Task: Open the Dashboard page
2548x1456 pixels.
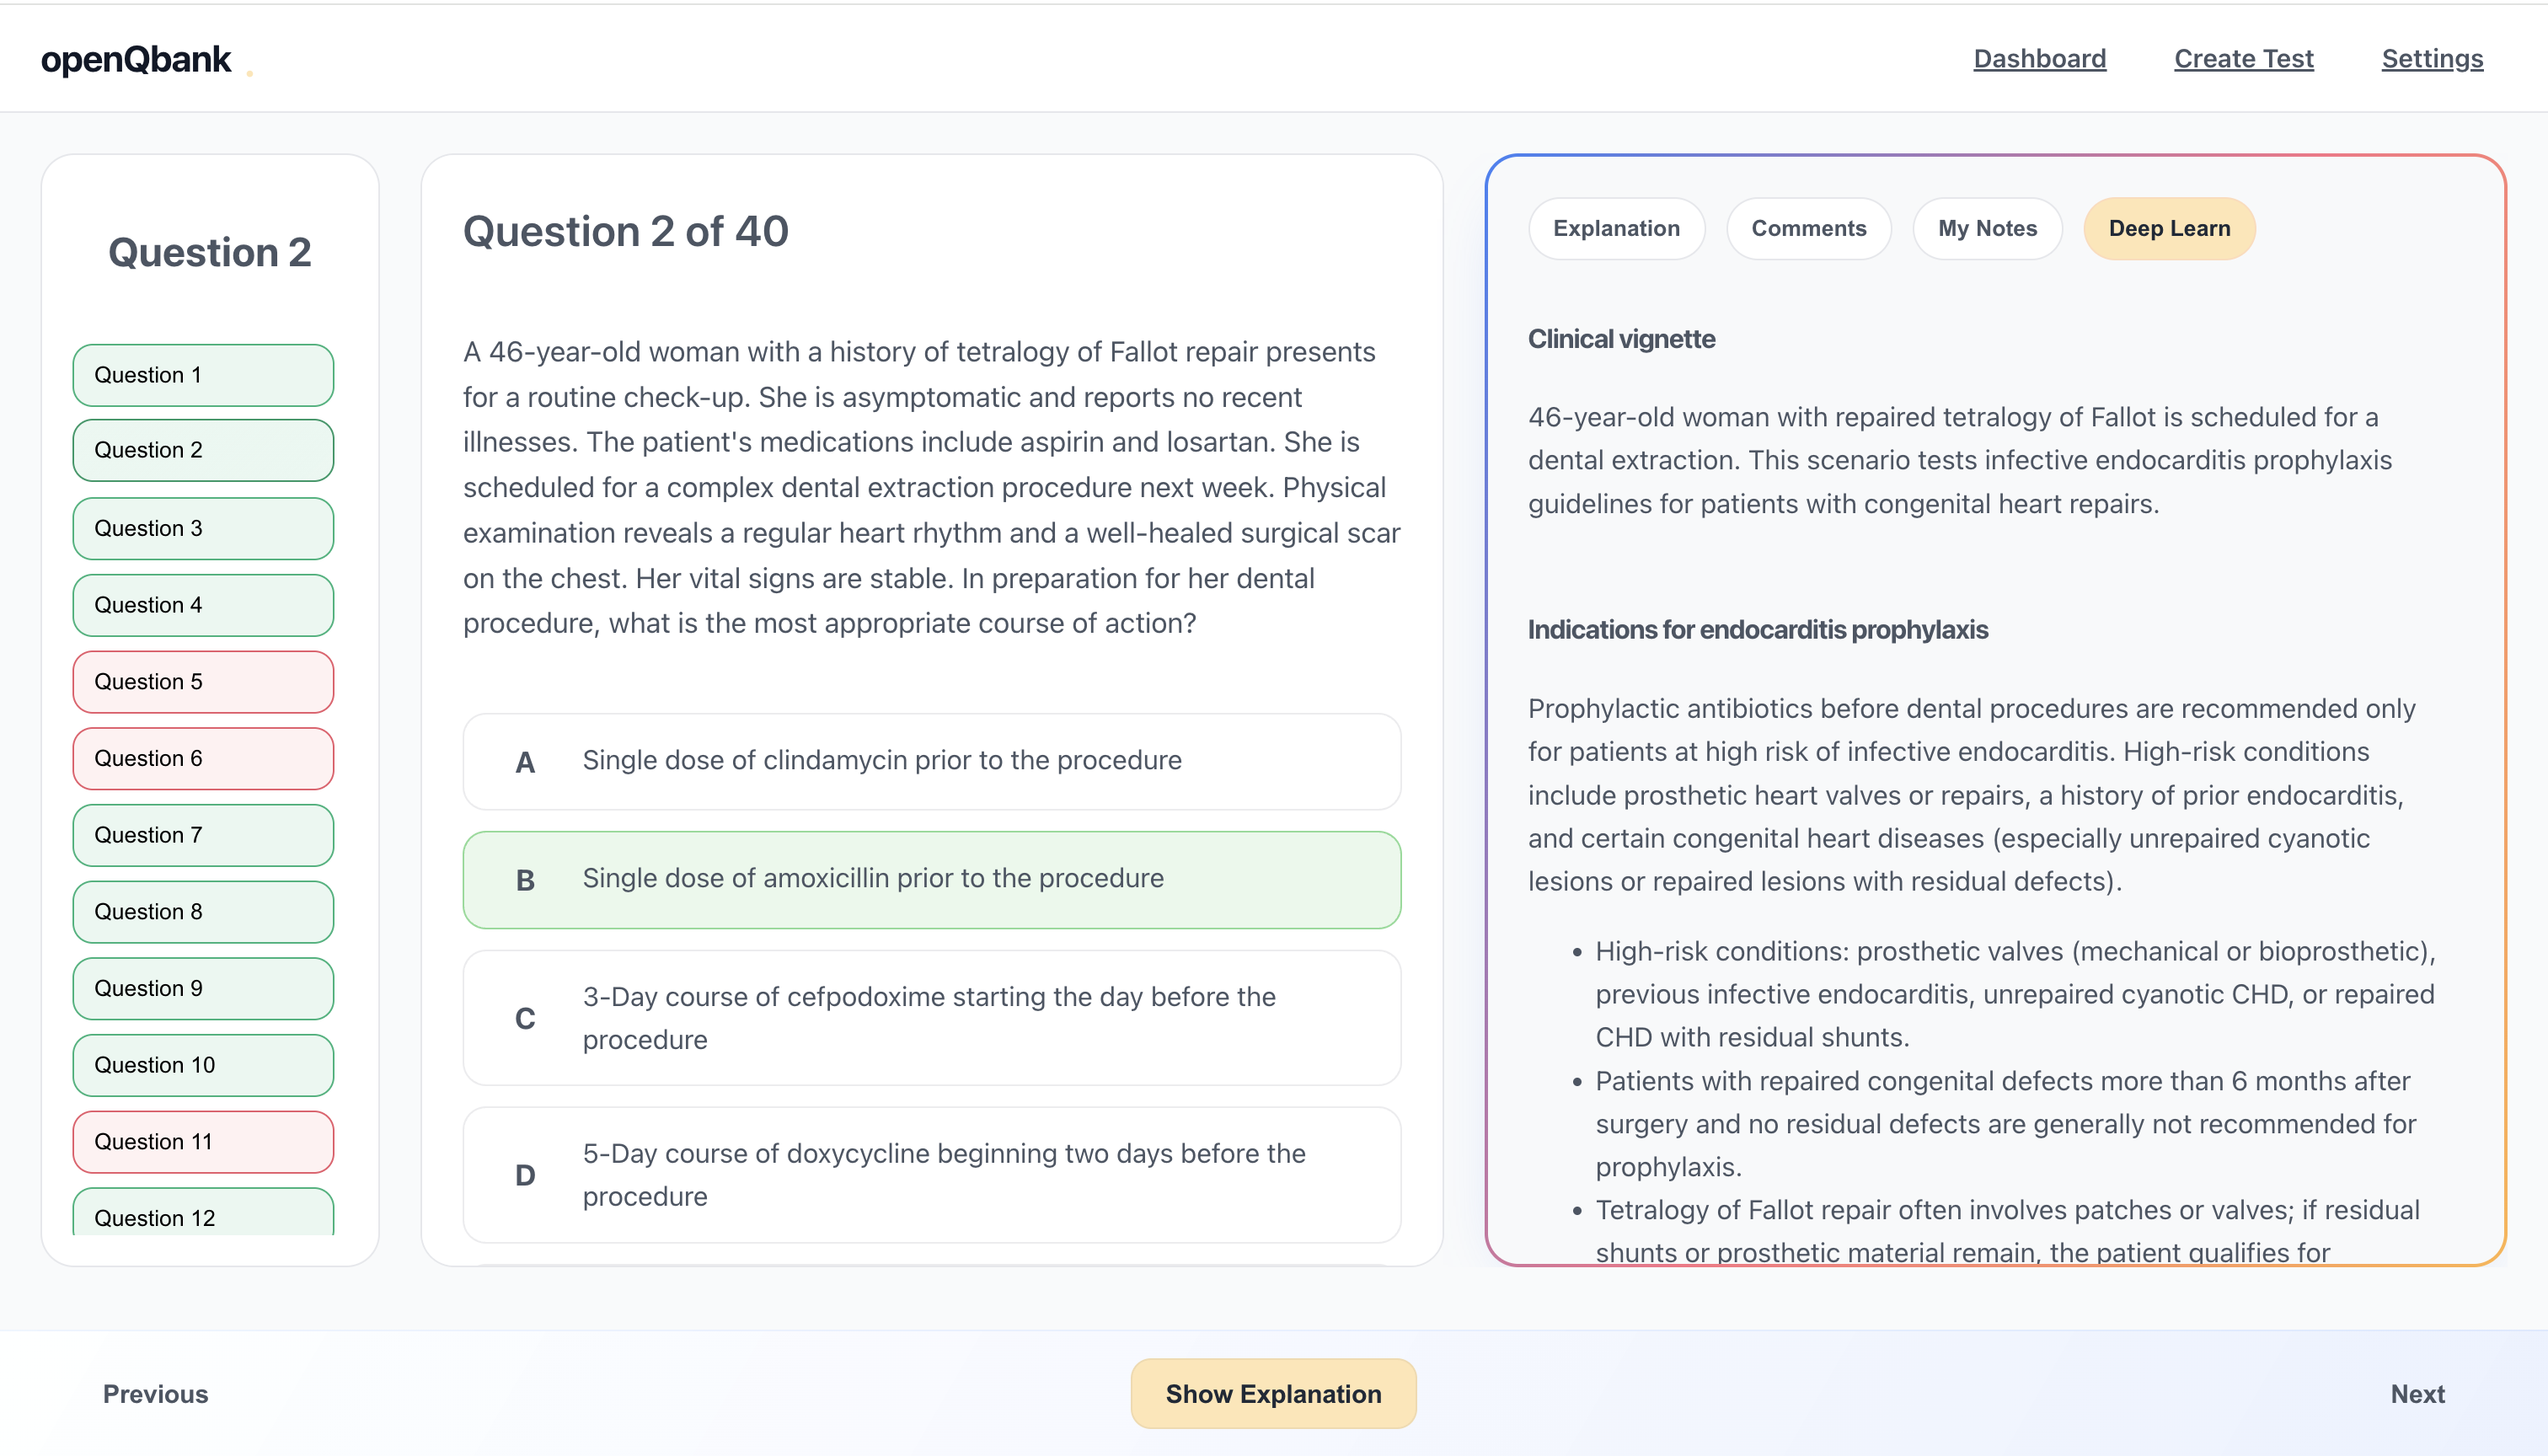Action: [2040, 58]
